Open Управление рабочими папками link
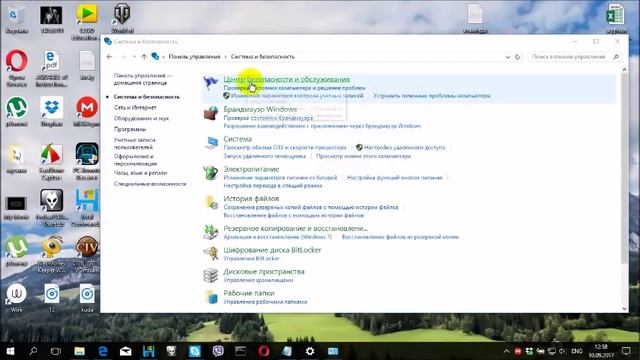Viewport: 640px width, 360px height. click(265, 302)
